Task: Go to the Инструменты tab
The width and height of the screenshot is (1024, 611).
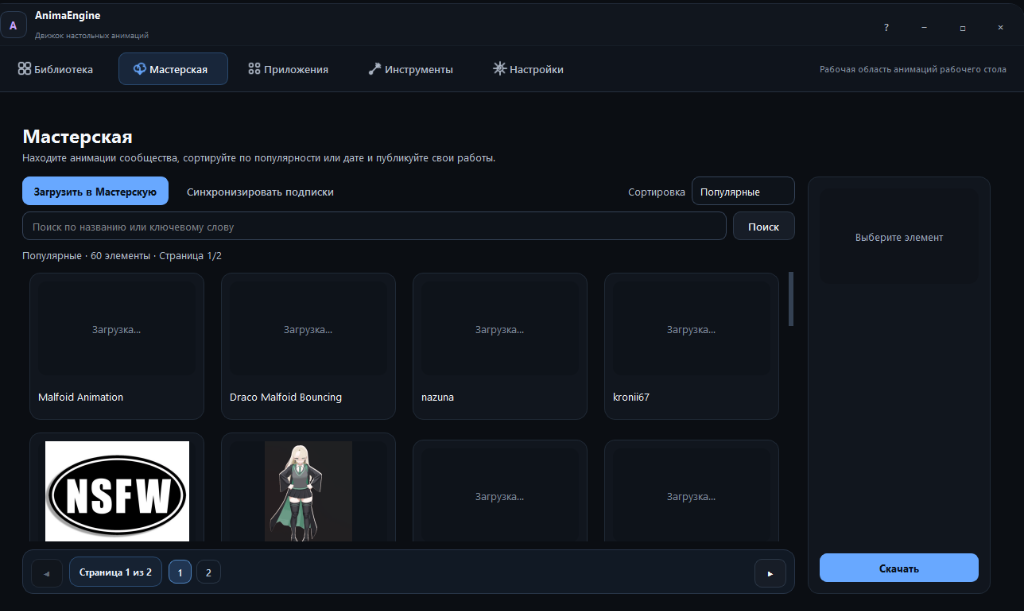Action: coord(410,69)
